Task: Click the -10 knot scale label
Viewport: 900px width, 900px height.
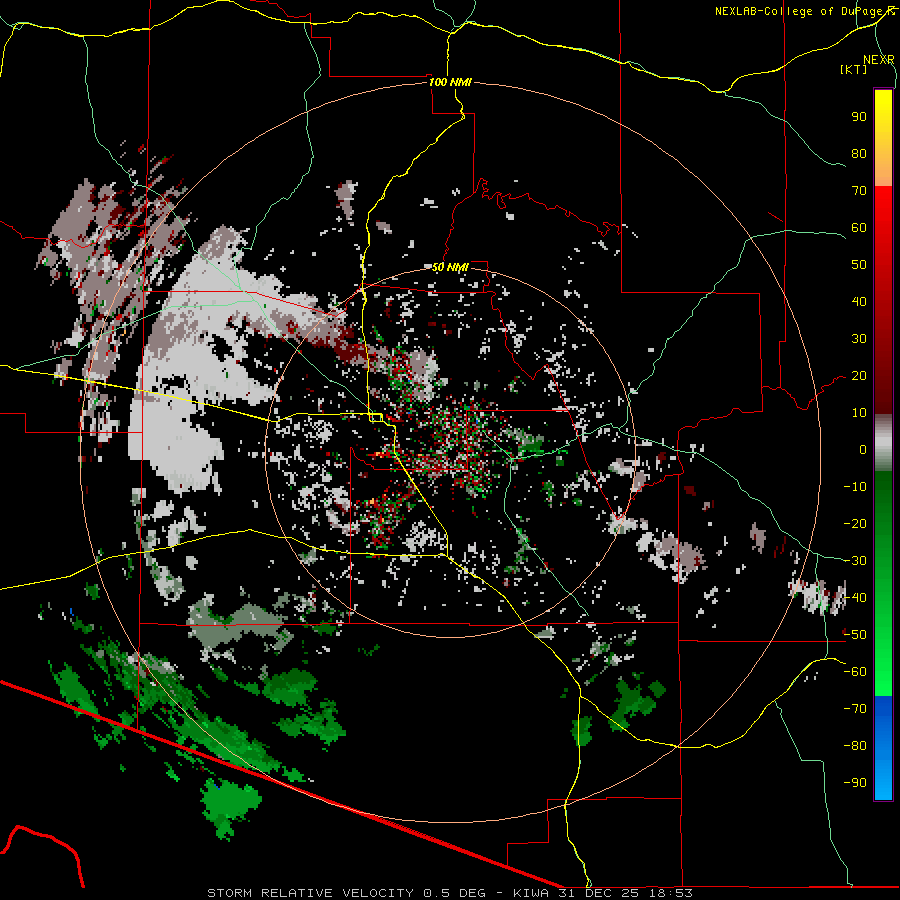Action: [x=855, y=487]
